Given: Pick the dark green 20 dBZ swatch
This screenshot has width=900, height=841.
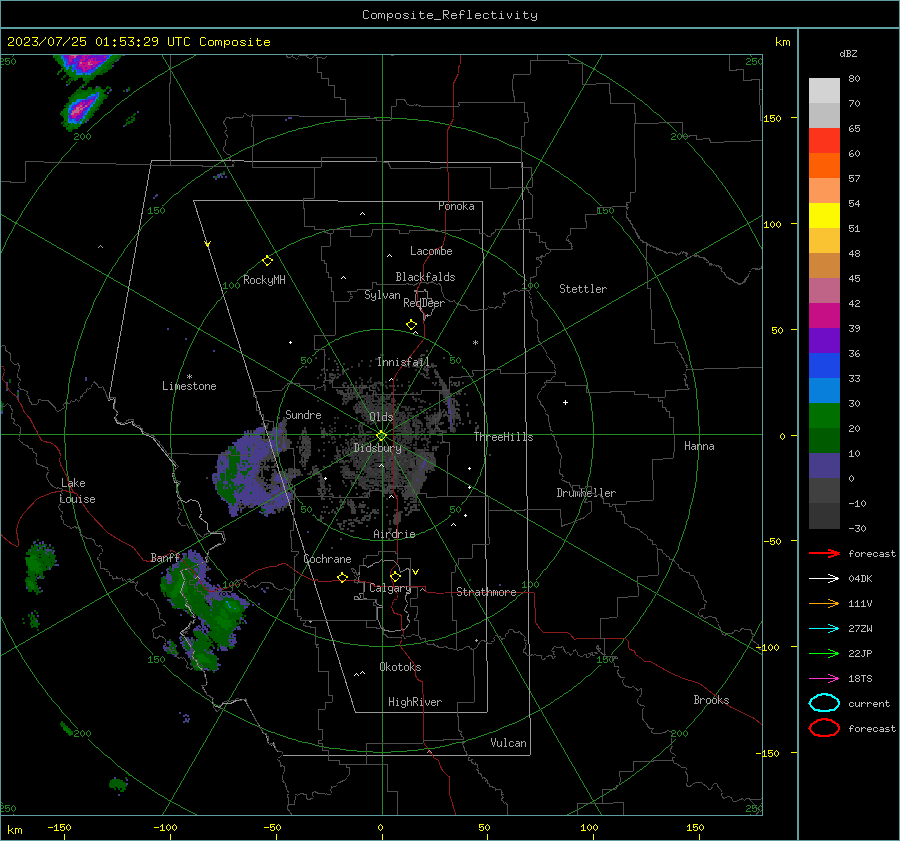Looking at the screenshot, I should [824, 440].
